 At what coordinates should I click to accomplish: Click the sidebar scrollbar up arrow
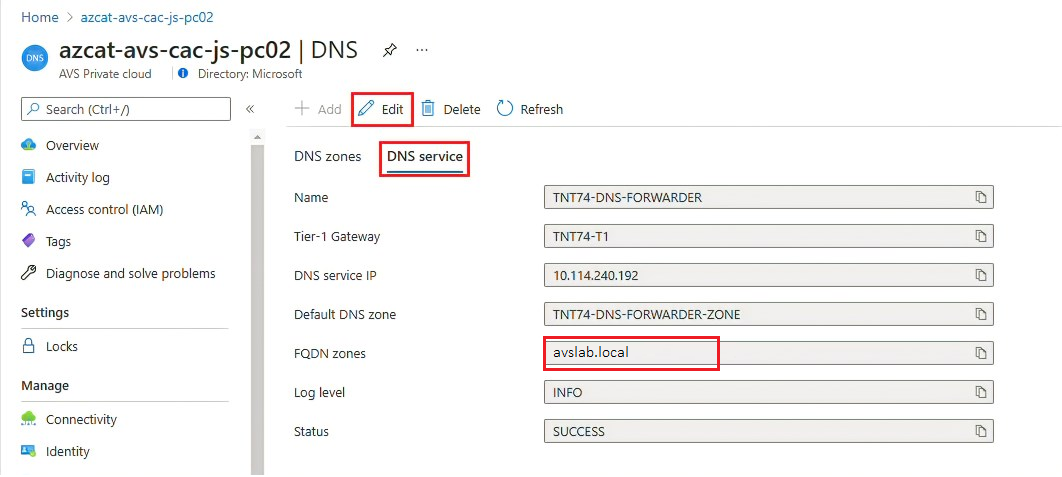coord(257,138)
